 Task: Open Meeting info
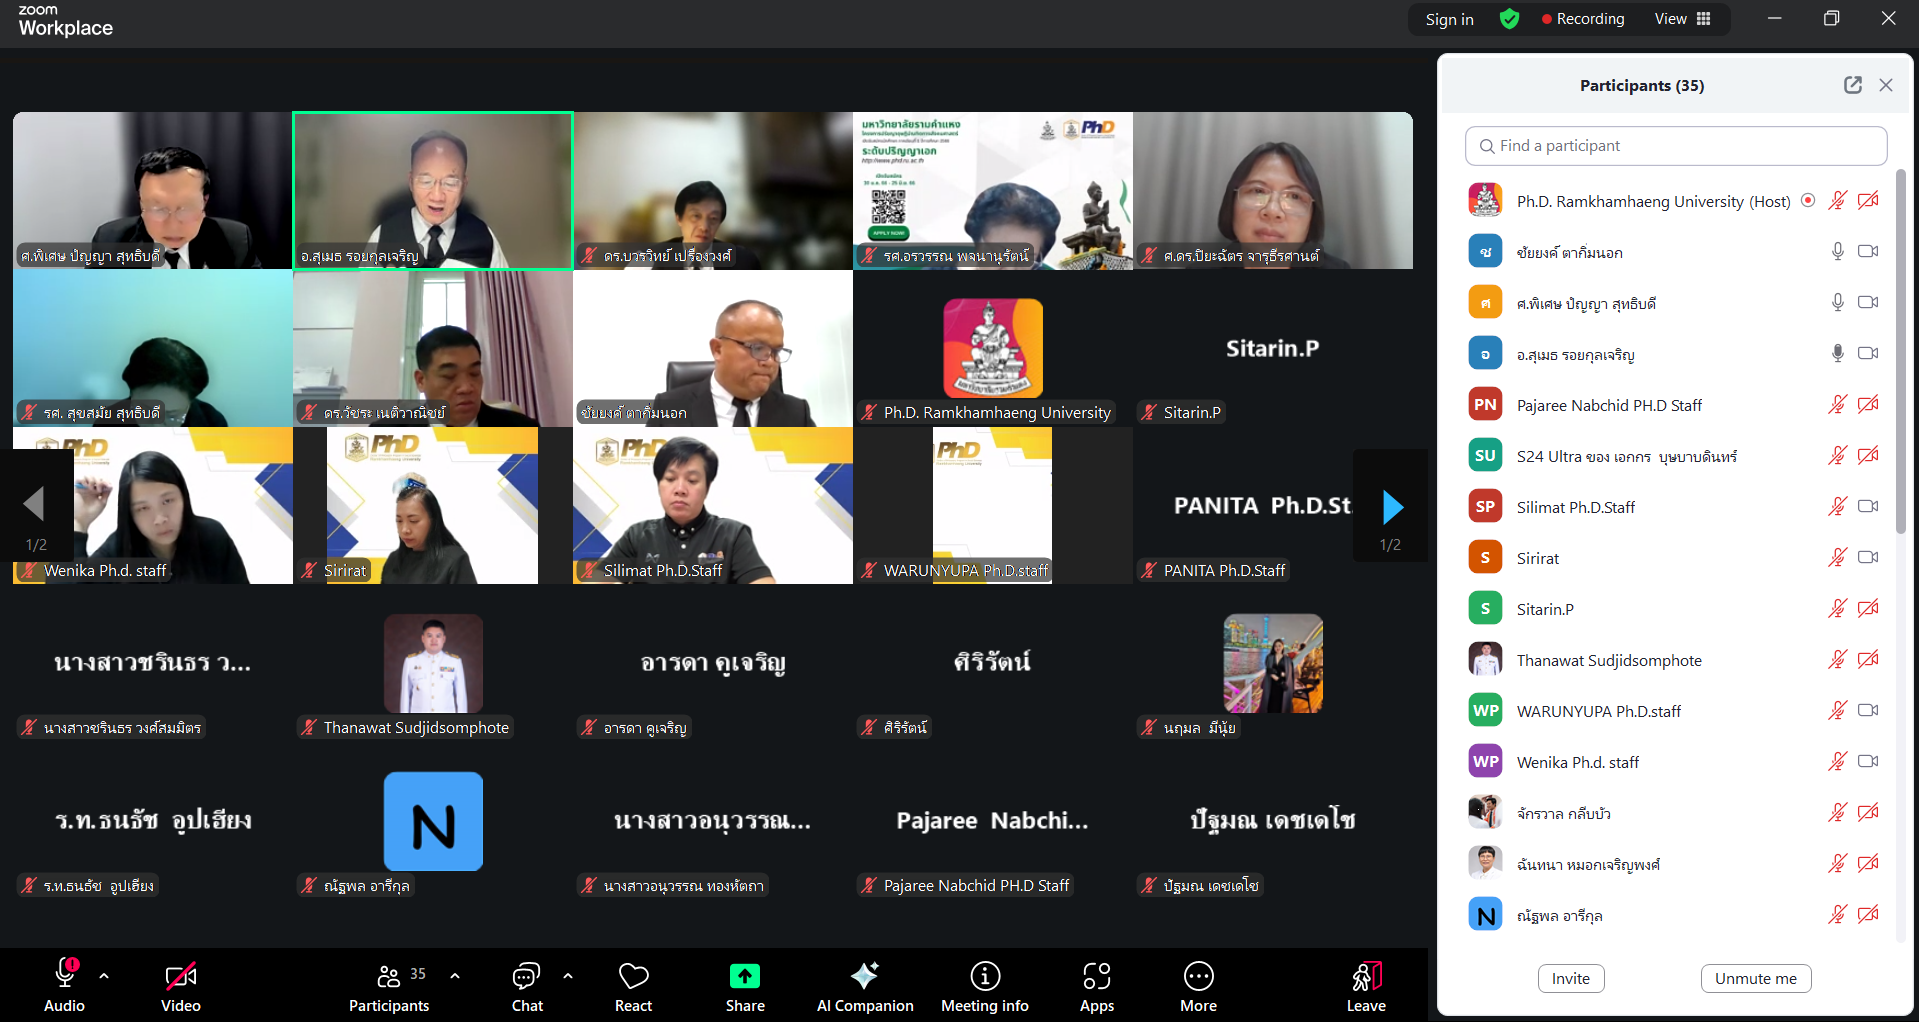click(984, 986)
